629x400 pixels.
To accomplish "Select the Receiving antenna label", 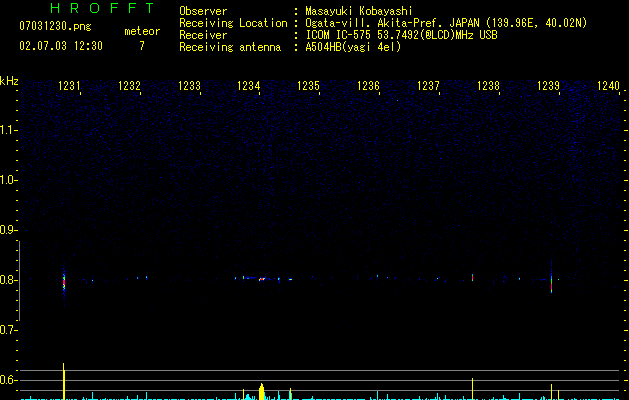I will point(230,47).
